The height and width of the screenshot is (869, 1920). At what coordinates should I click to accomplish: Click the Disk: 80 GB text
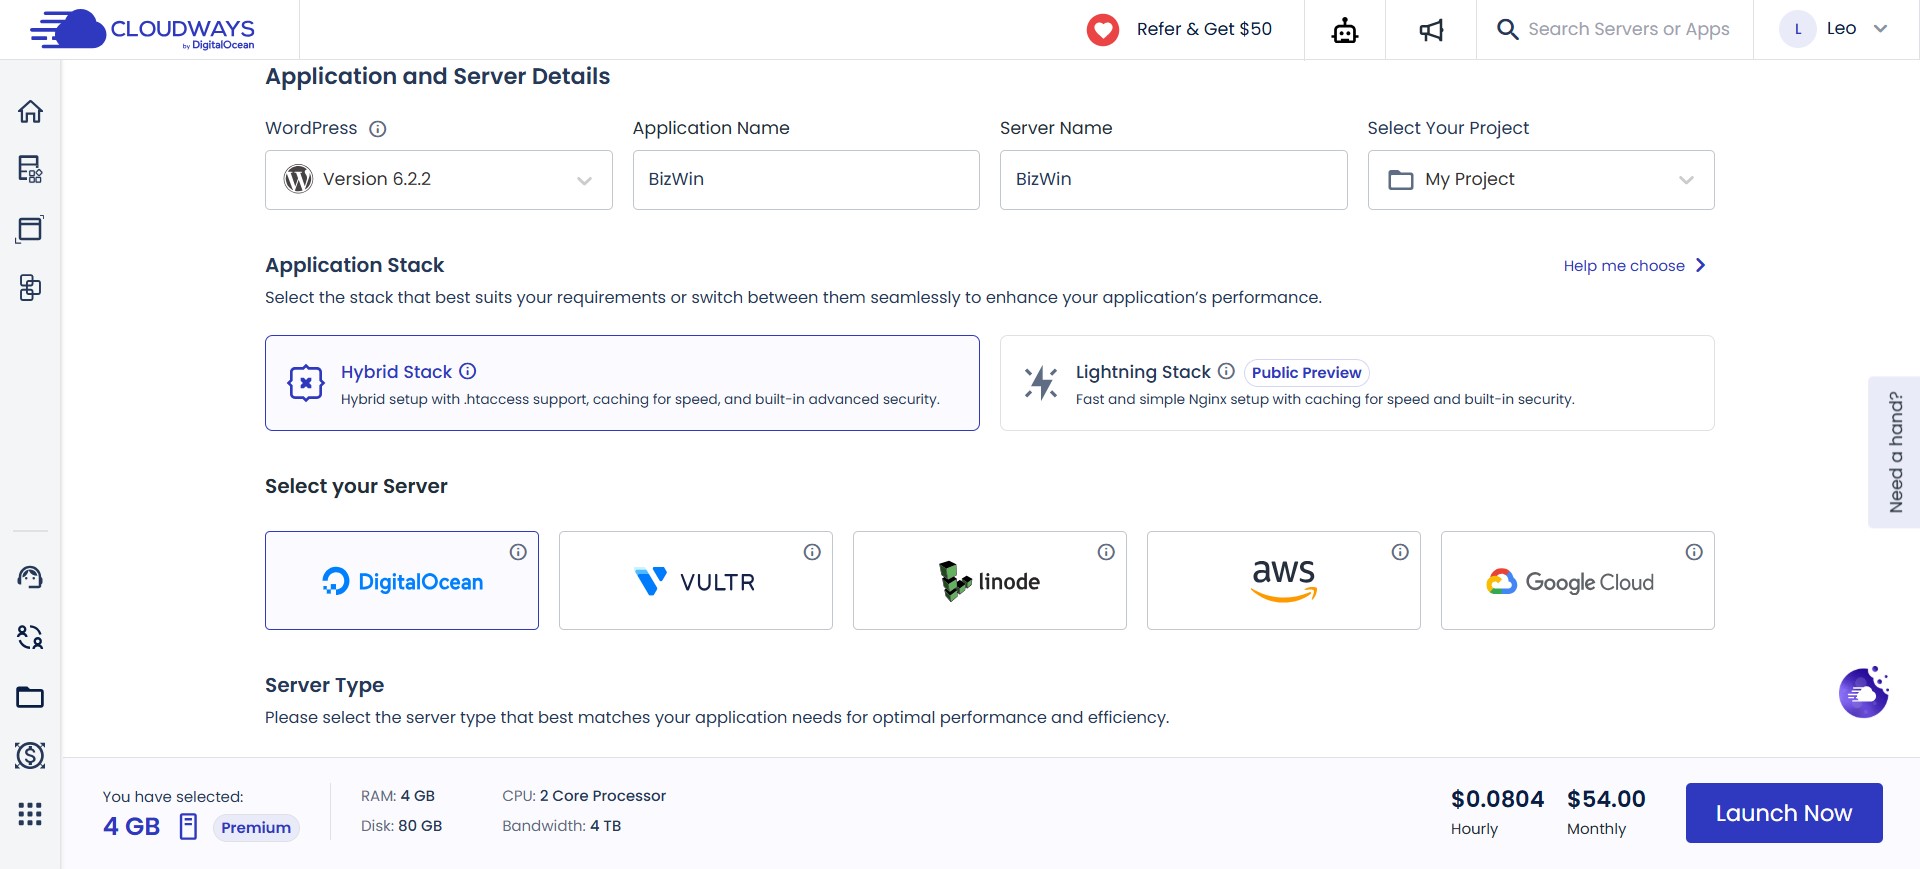click(401, 826)
